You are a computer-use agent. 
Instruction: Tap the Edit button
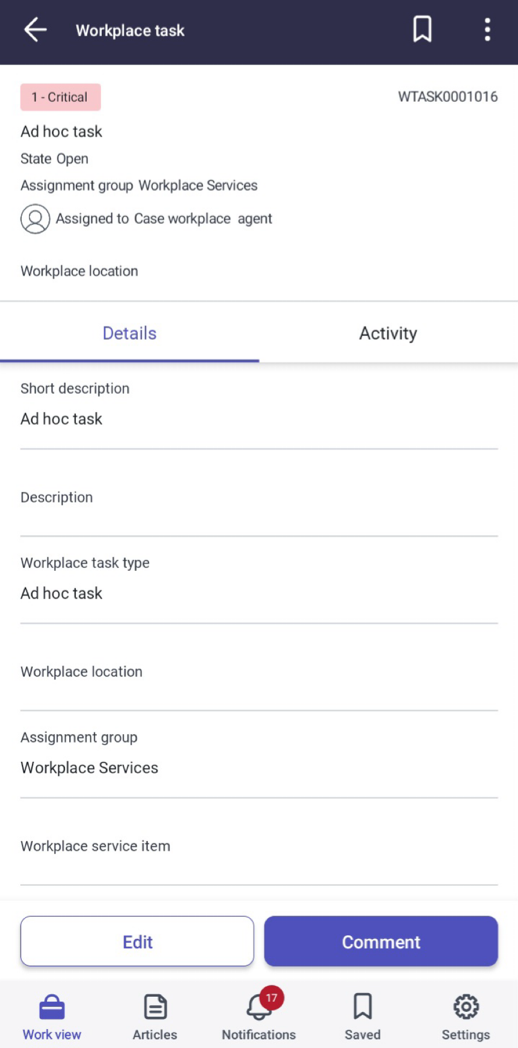click(x=137, y=941)
